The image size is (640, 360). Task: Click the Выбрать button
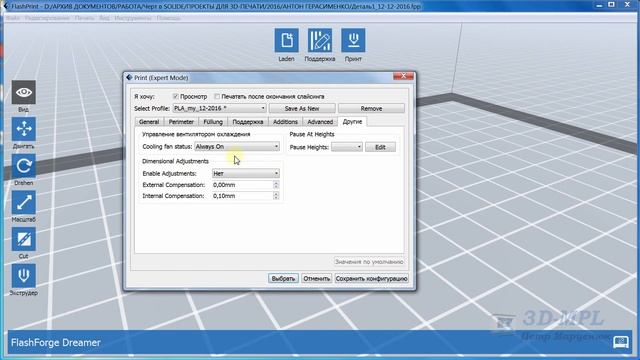coord(283,278)
